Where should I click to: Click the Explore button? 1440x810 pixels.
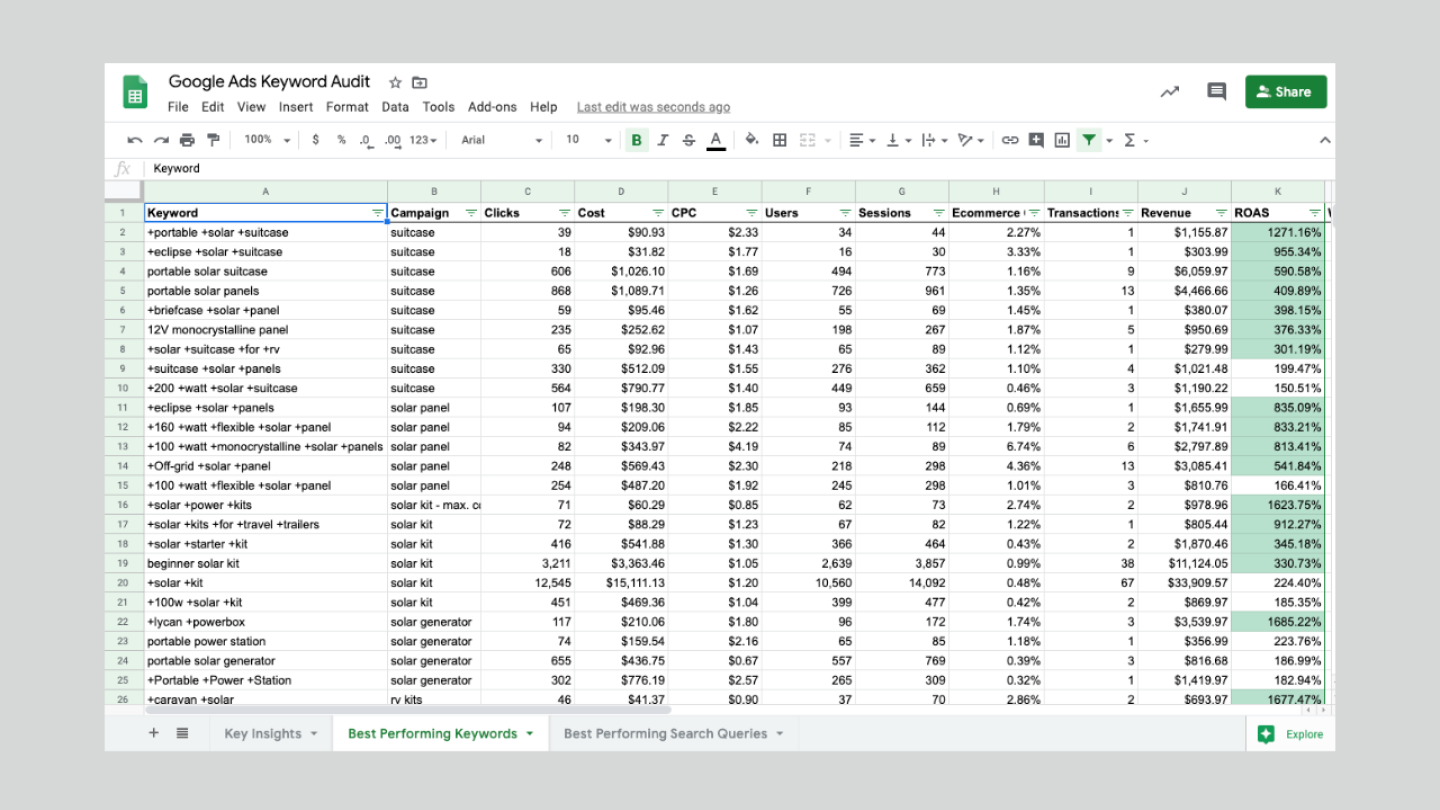click(1290, 734)
